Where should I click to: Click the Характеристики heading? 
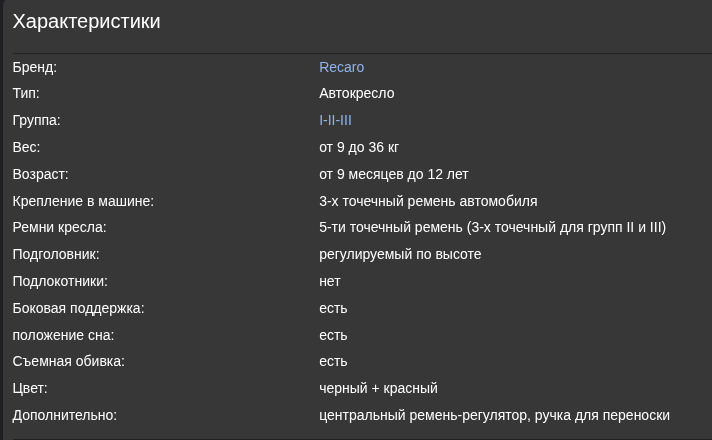point(86,21)
